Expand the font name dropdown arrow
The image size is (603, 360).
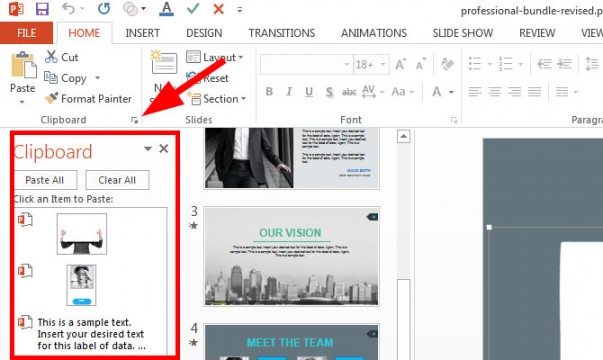tap(346, 64)
